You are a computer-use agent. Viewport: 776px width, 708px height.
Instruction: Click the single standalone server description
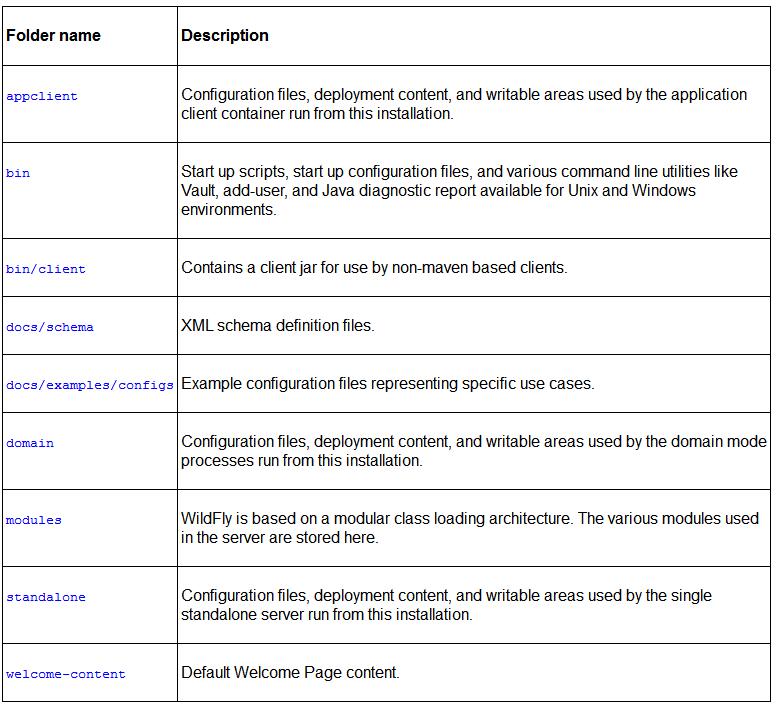[x=446, y=605]
